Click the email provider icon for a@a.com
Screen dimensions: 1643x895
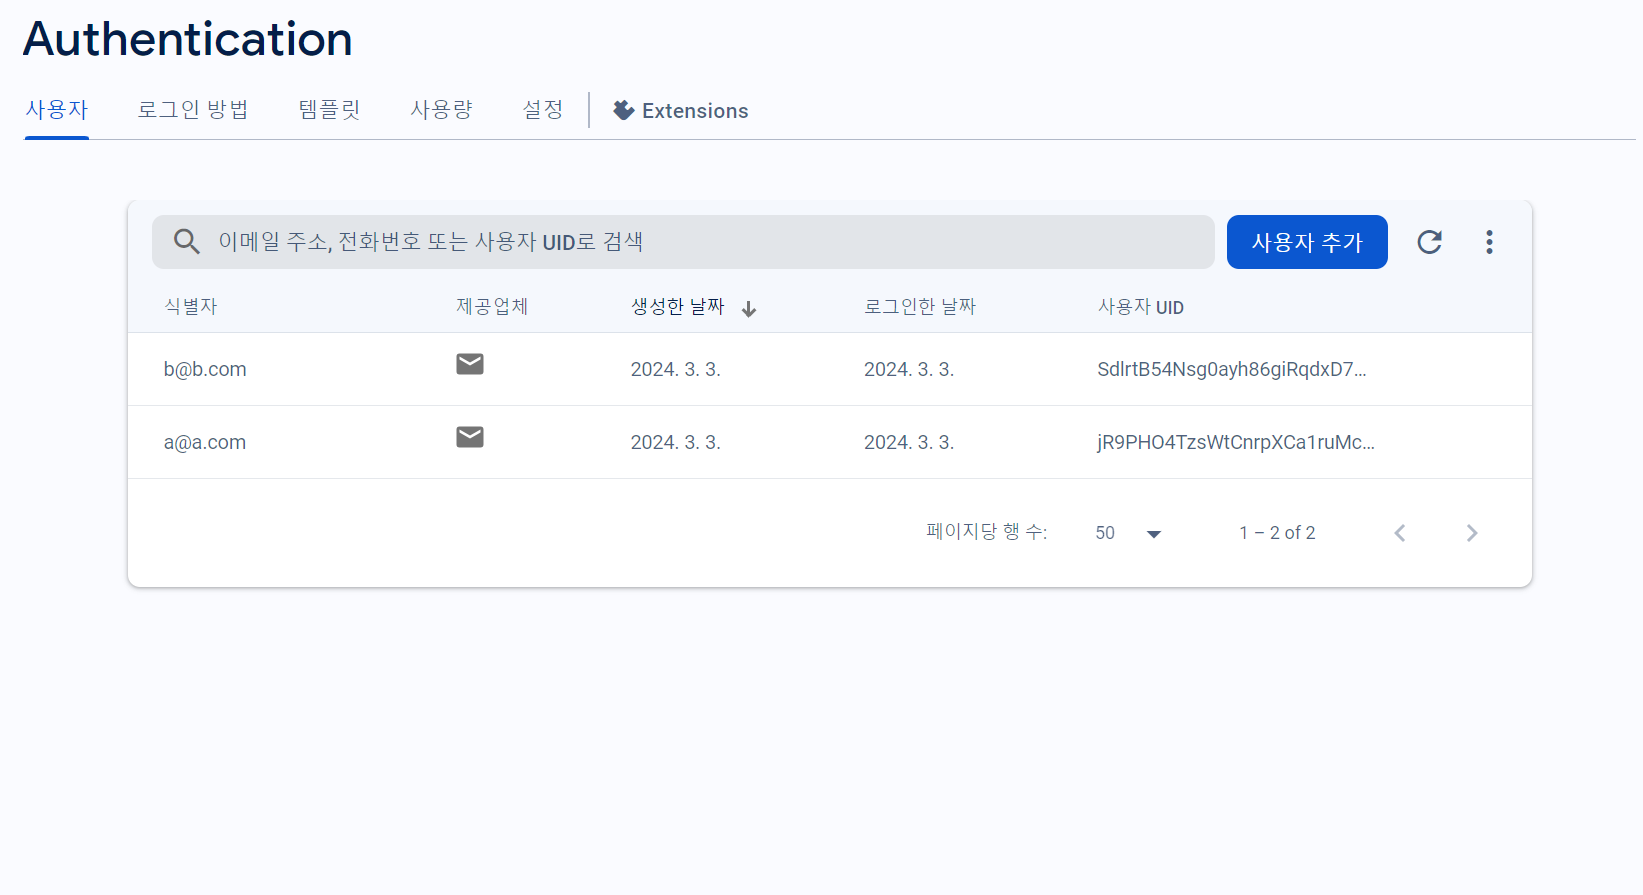pos(470,437)
